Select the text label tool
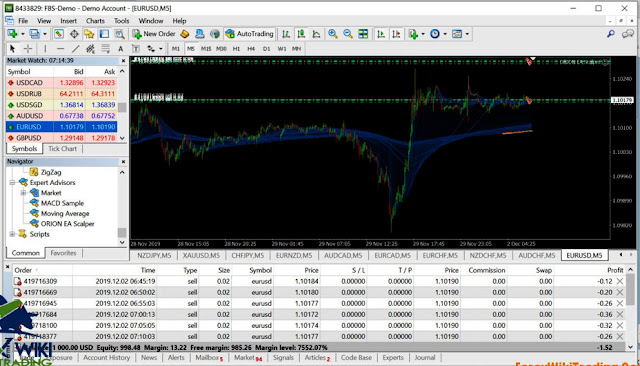Viewport: 640px width, 366px height. coord(136,49)
